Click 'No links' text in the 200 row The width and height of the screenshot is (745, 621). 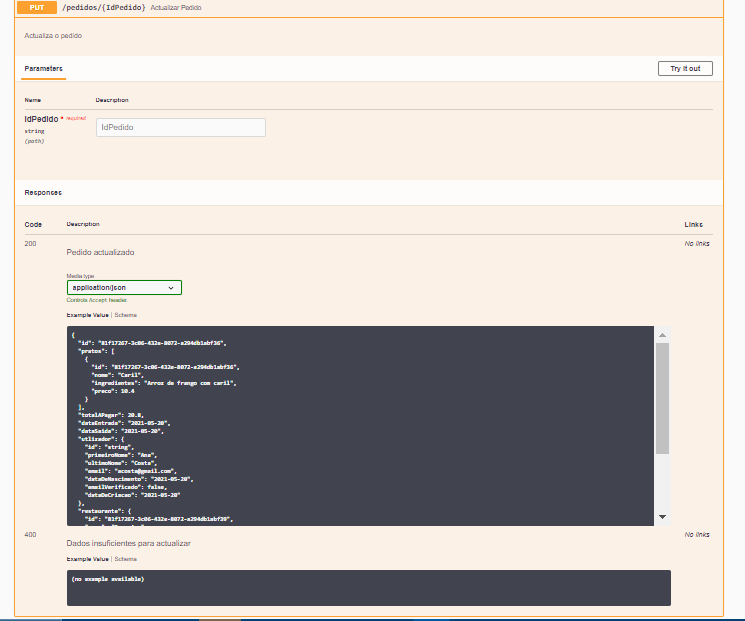pos(697,243)
